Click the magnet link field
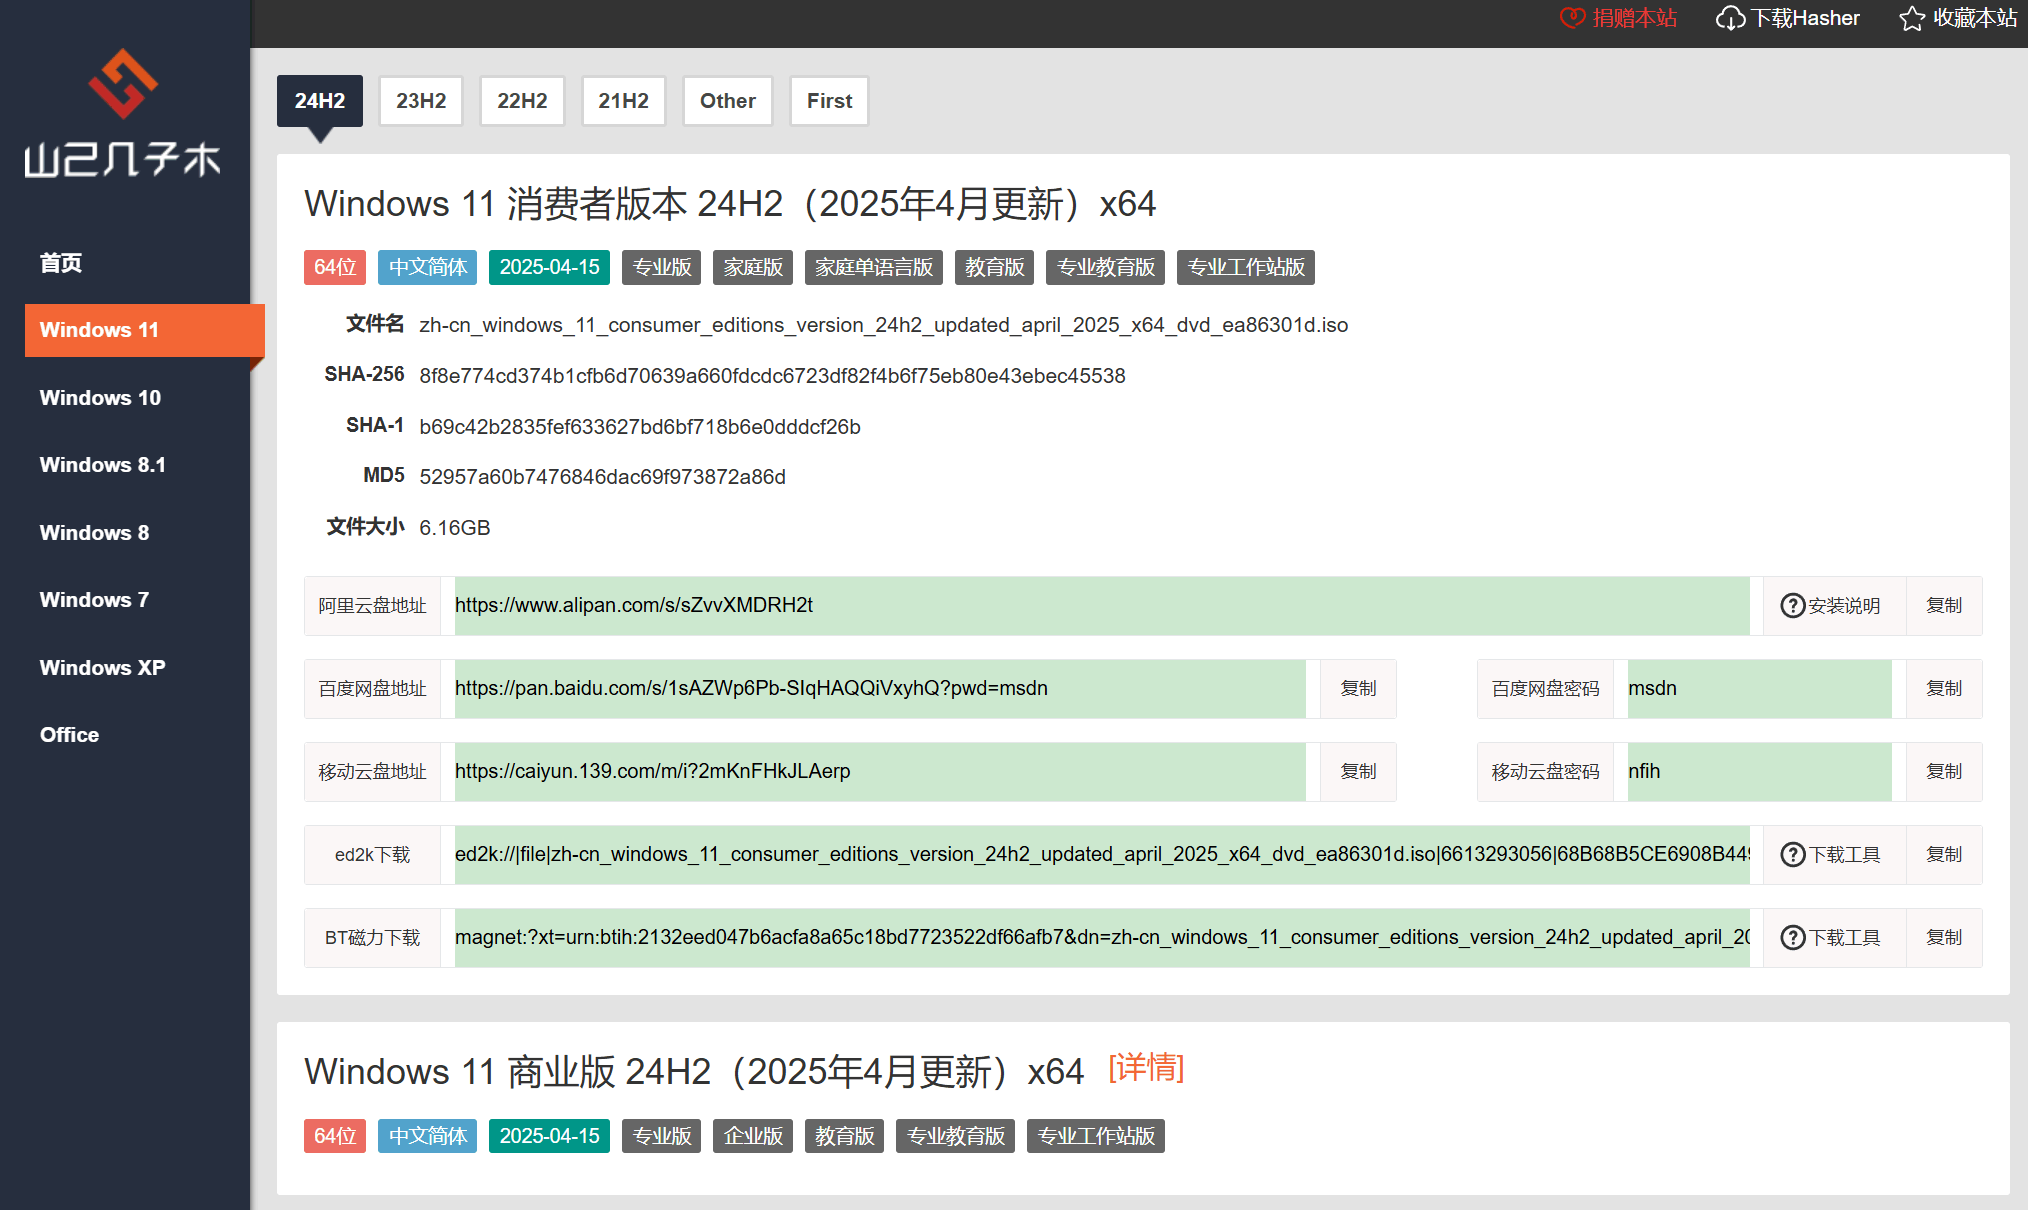 1102,937
